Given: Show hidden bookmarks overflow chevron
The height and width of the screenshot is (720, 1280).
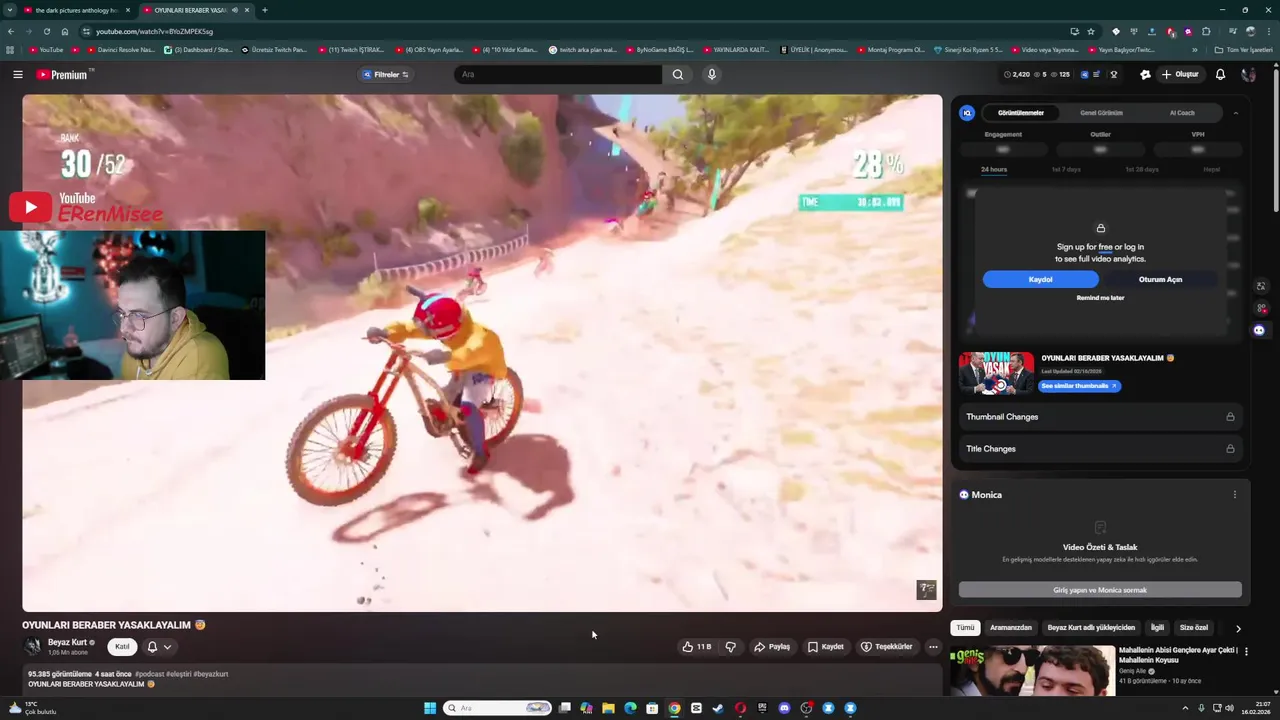Looking at the screenshot, I should (1194, 50).
